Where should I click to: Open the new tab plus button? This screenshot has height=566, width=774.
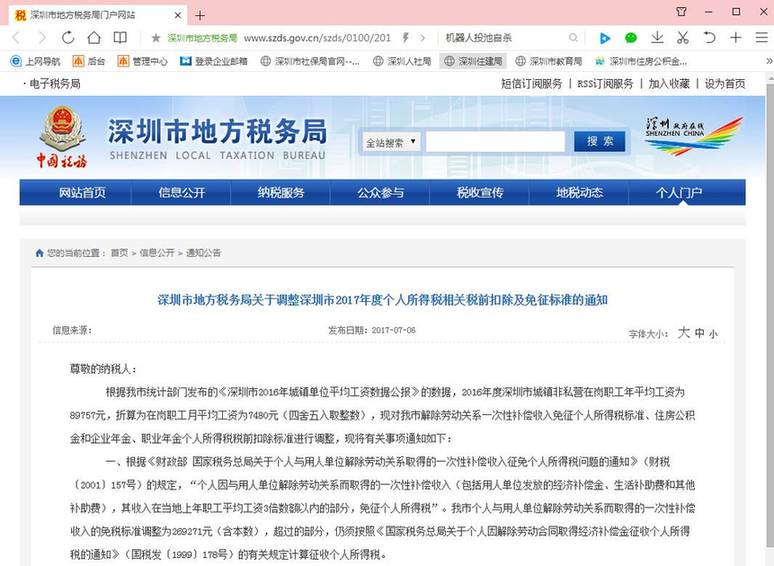pyautogui.click(x=200, y=15)
